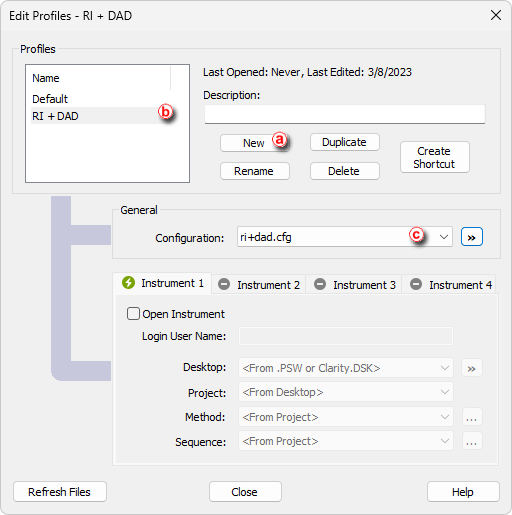This screenshot has width=512, height=515.
Task: Click the ellipsis browse button for Method
Action: [x=472, y=417]
